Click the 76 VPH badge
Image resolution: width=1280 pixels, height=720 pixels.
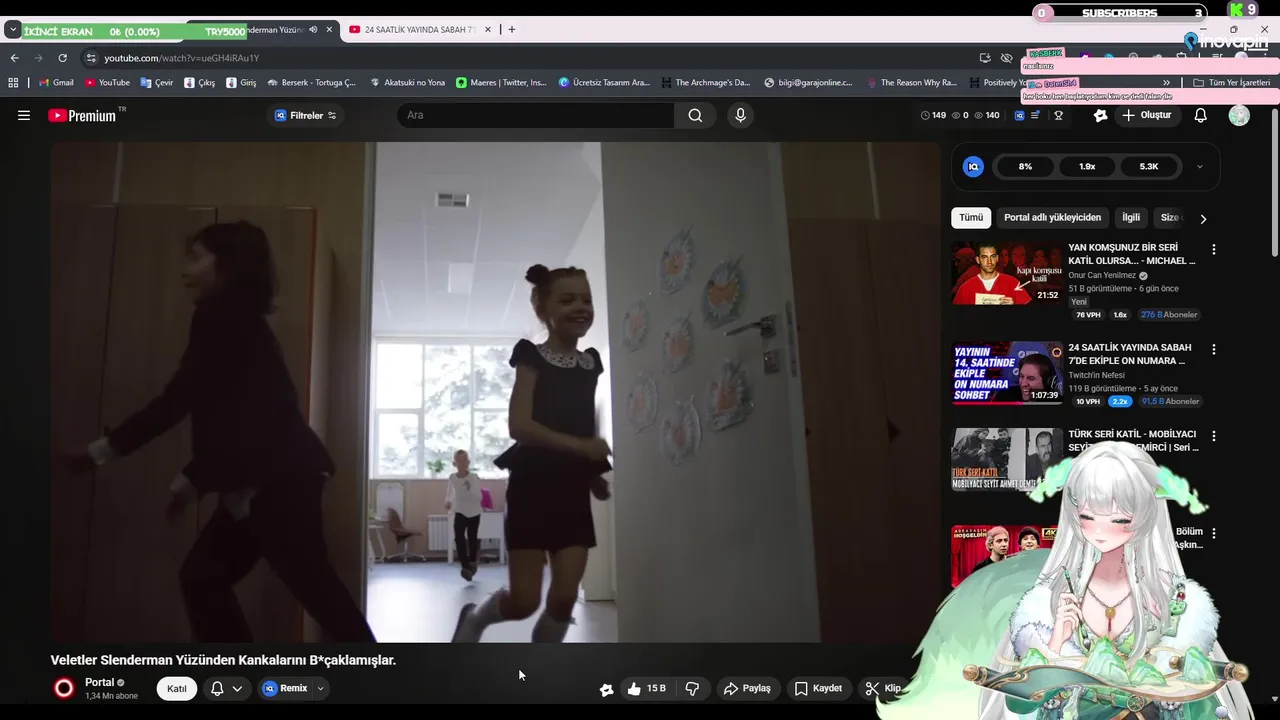coord(1088,315)
